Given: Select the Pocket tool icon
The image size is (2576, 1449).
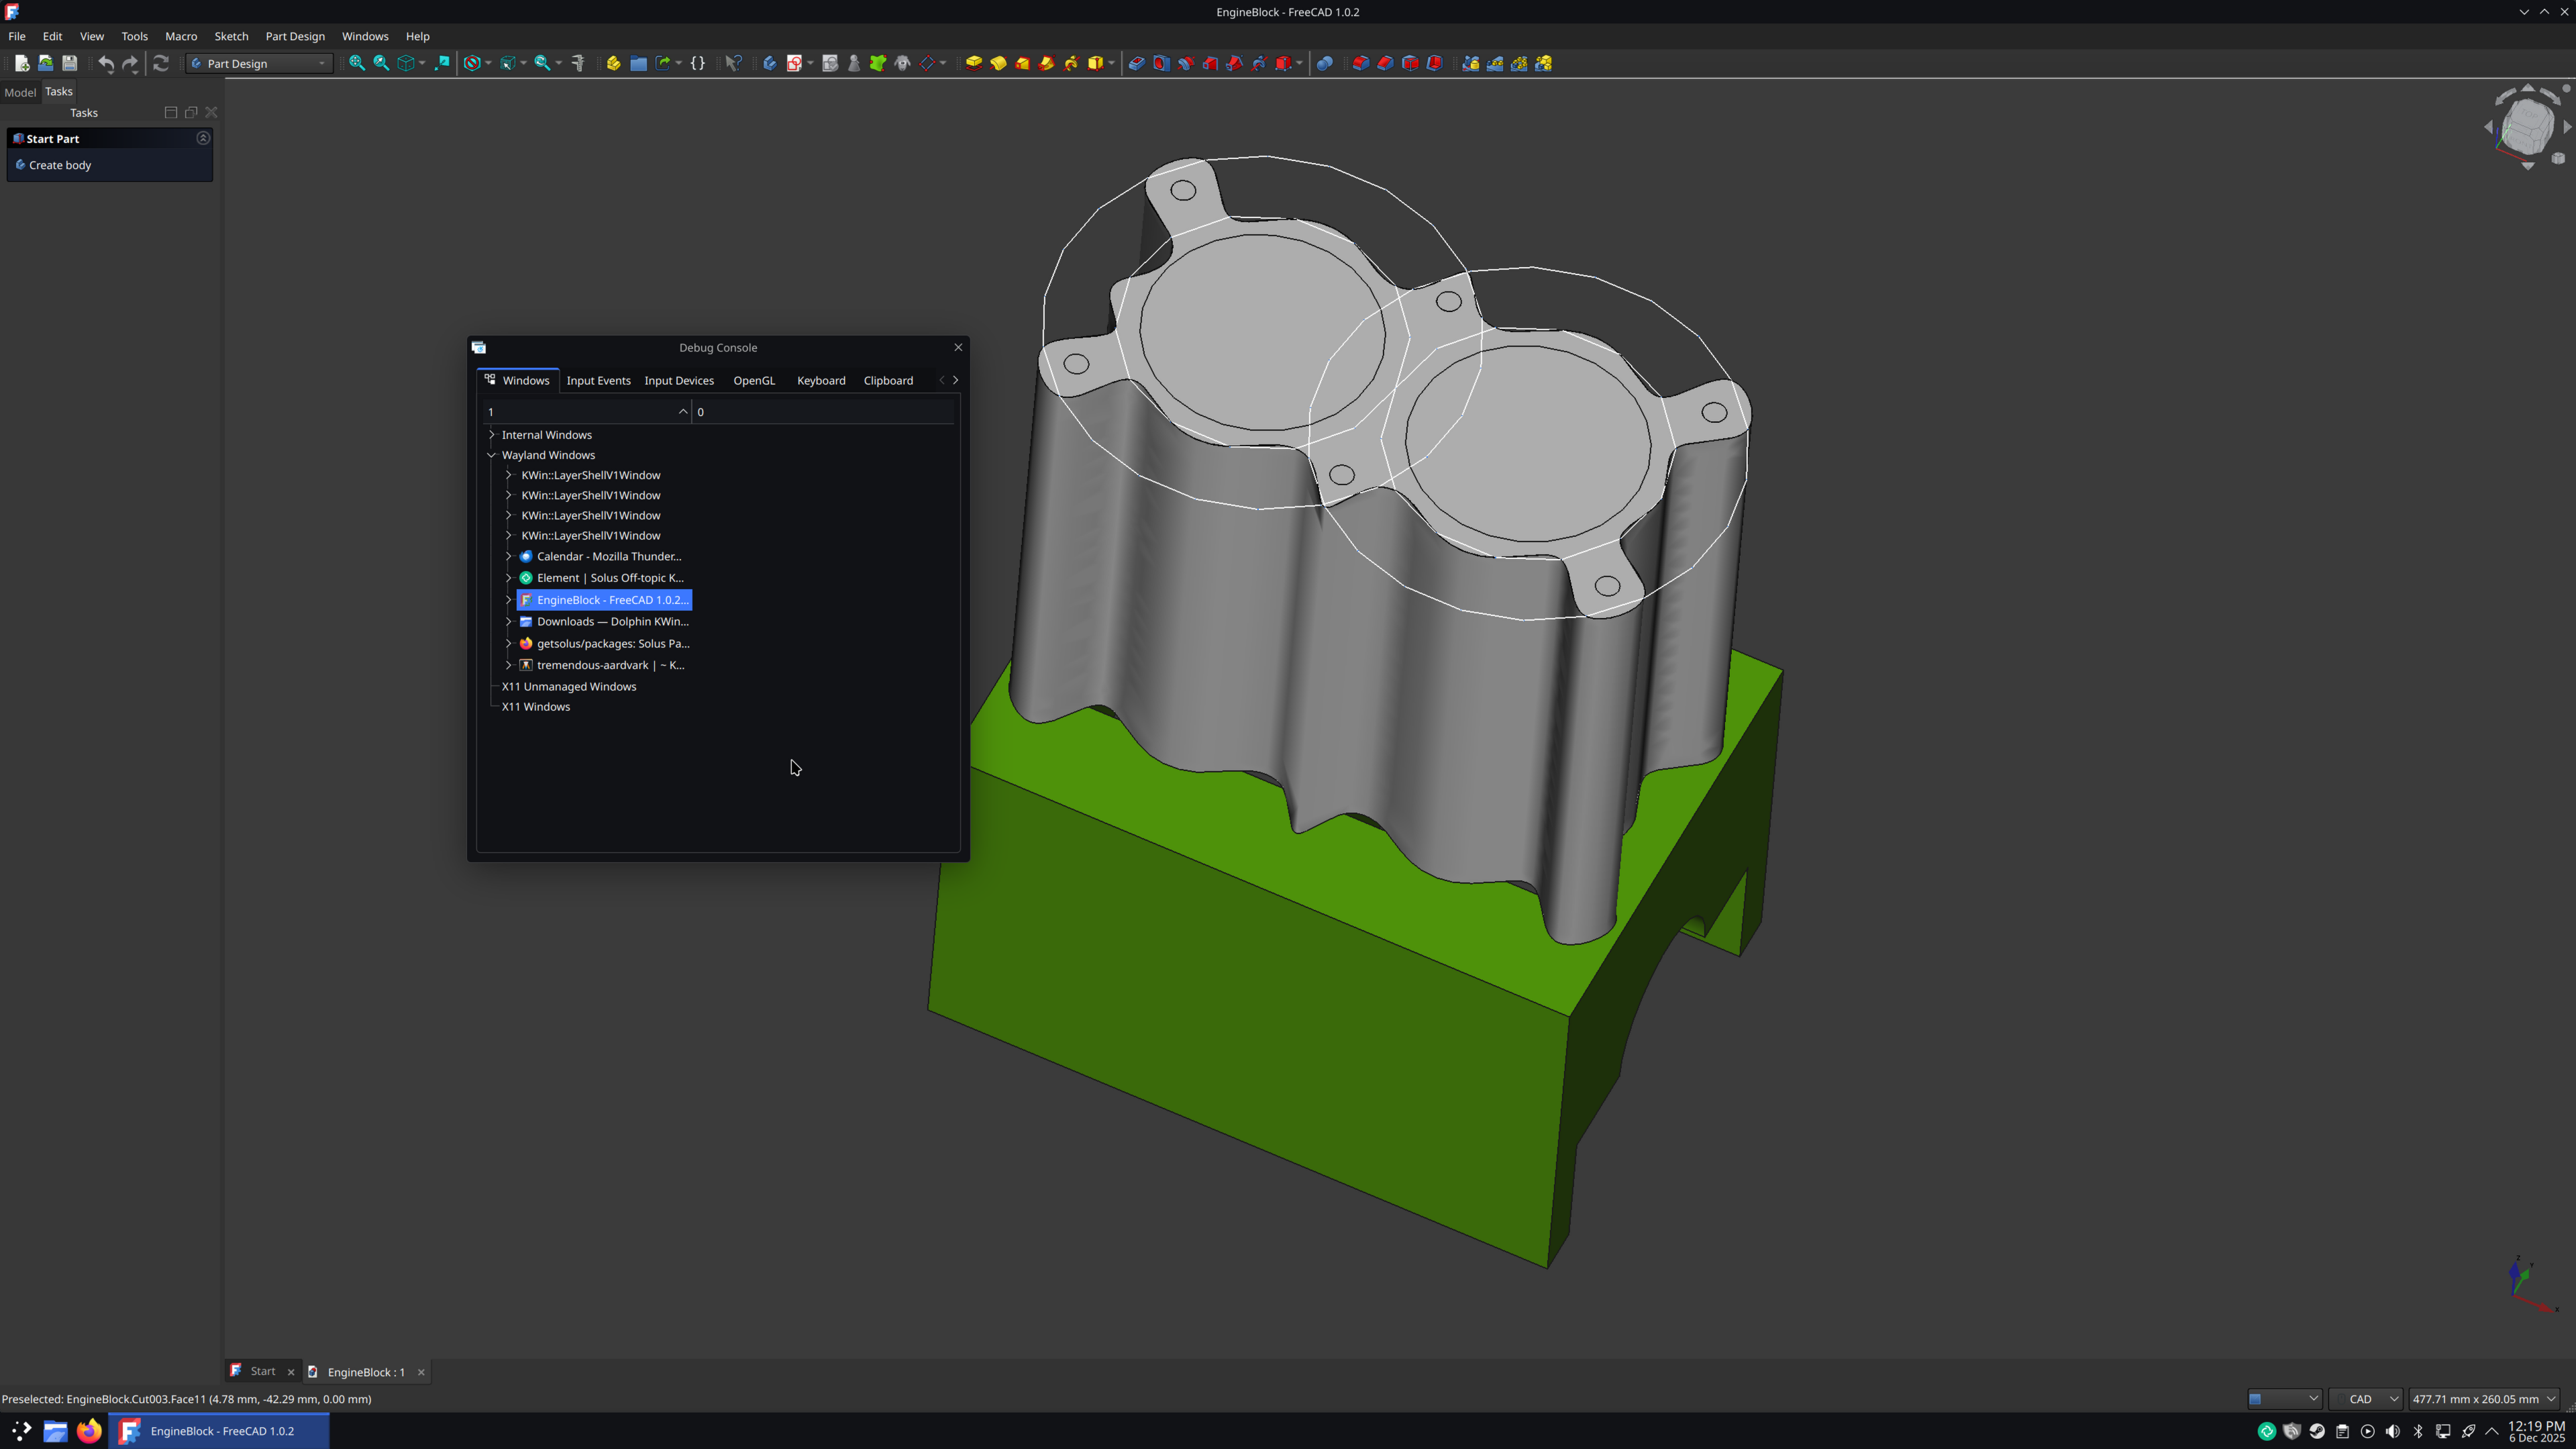Looking at the screenshot, I should pyautogui.click(x=1136, y=63).
